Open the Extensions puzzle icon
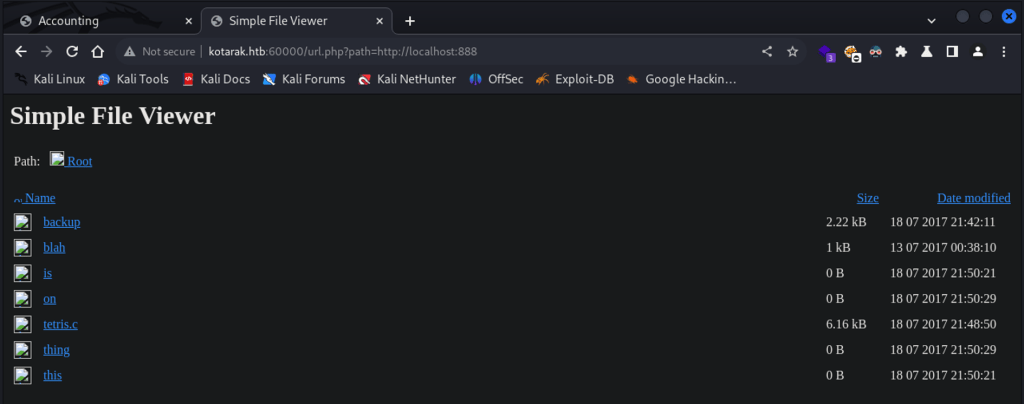Image resolution: width=1024 pixels, height=404 pixels. click(901, 51)
